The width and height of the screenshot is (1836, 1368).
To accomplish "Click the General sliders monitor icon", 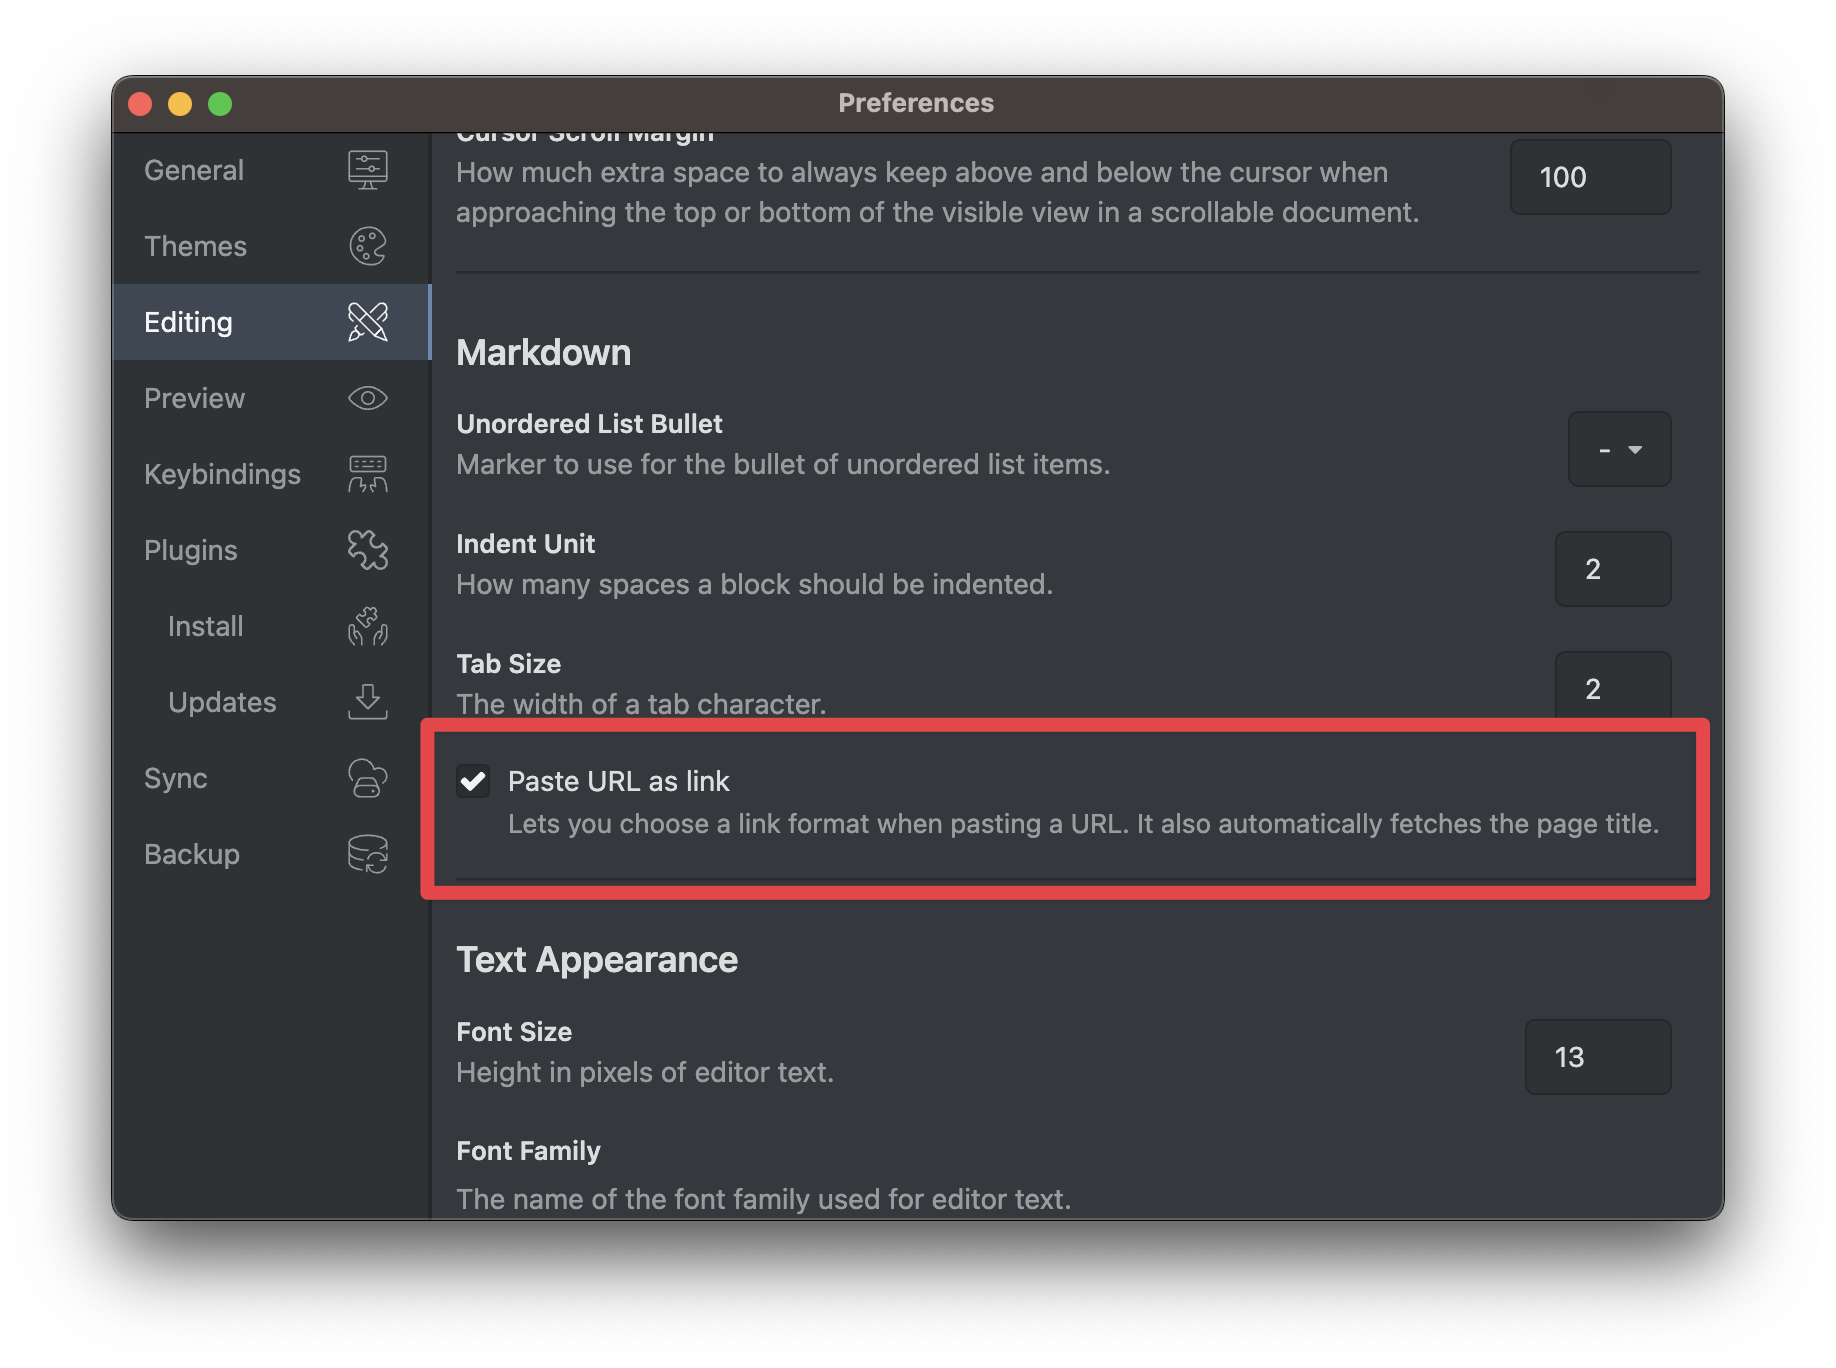I will [367, 170].
